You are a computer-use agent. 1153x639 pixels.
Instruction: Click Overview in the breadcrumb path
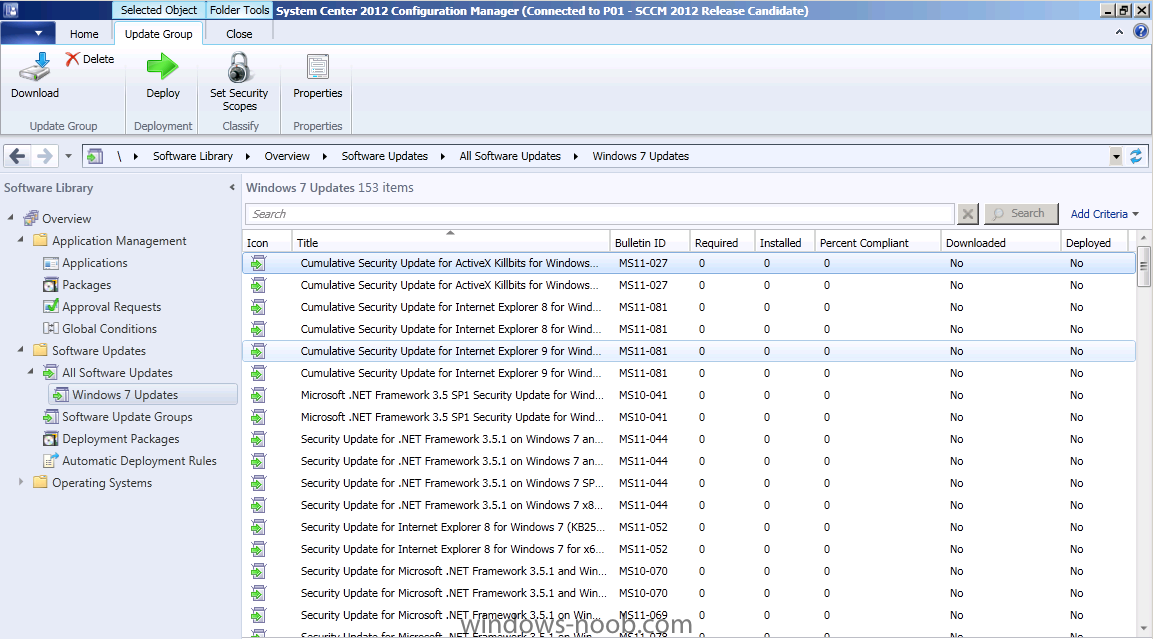pyautogui.click(x=287, y=156)
